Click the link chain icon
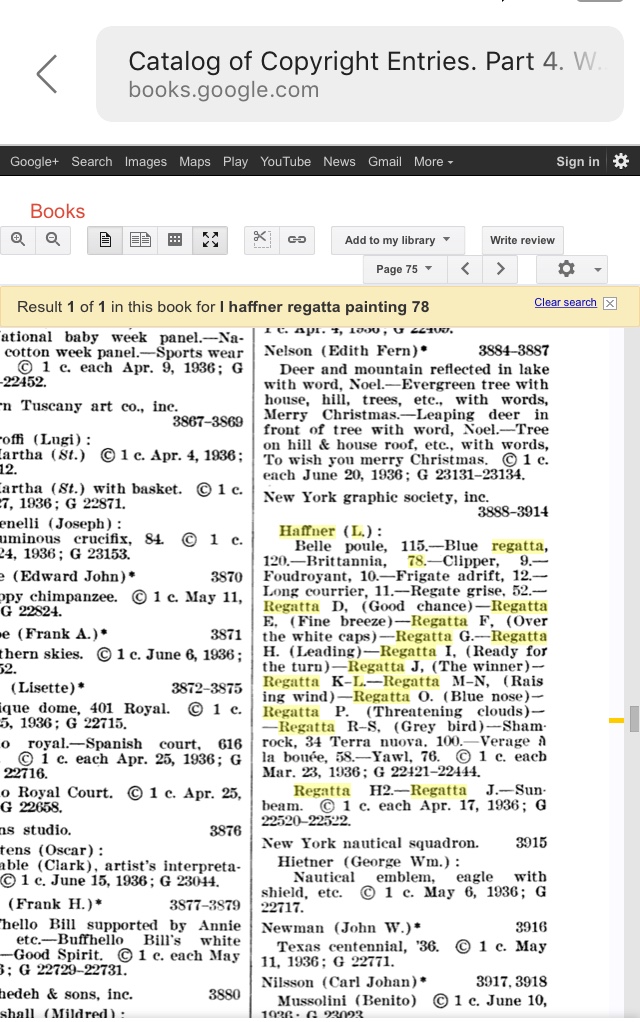 pos(297,240)
